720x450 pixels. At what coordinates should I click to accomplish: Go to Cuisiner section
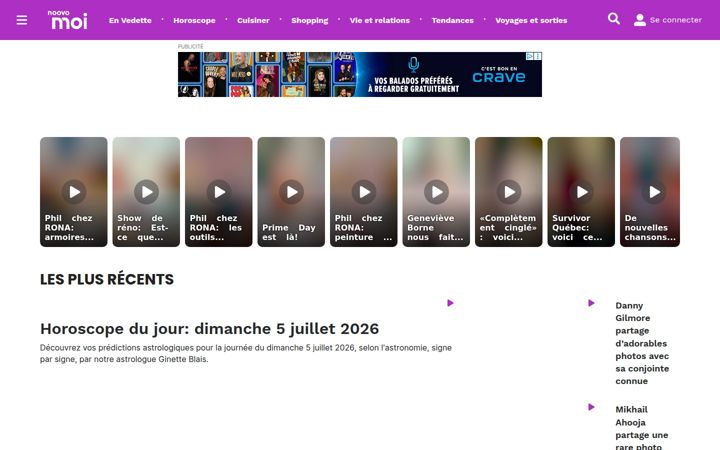click(253, 20)
